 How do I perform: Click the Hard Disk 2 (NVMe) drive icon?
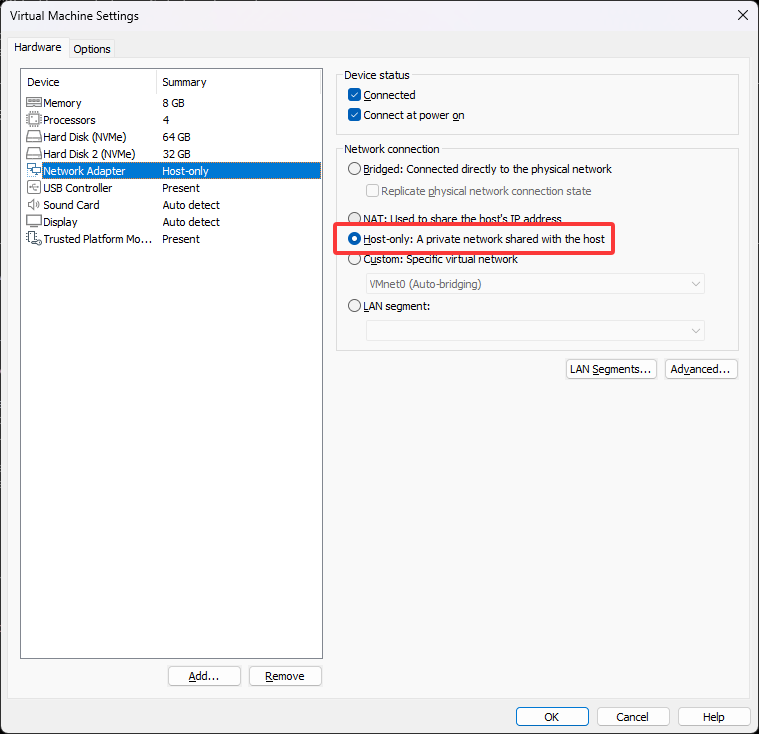pos(33,153)
